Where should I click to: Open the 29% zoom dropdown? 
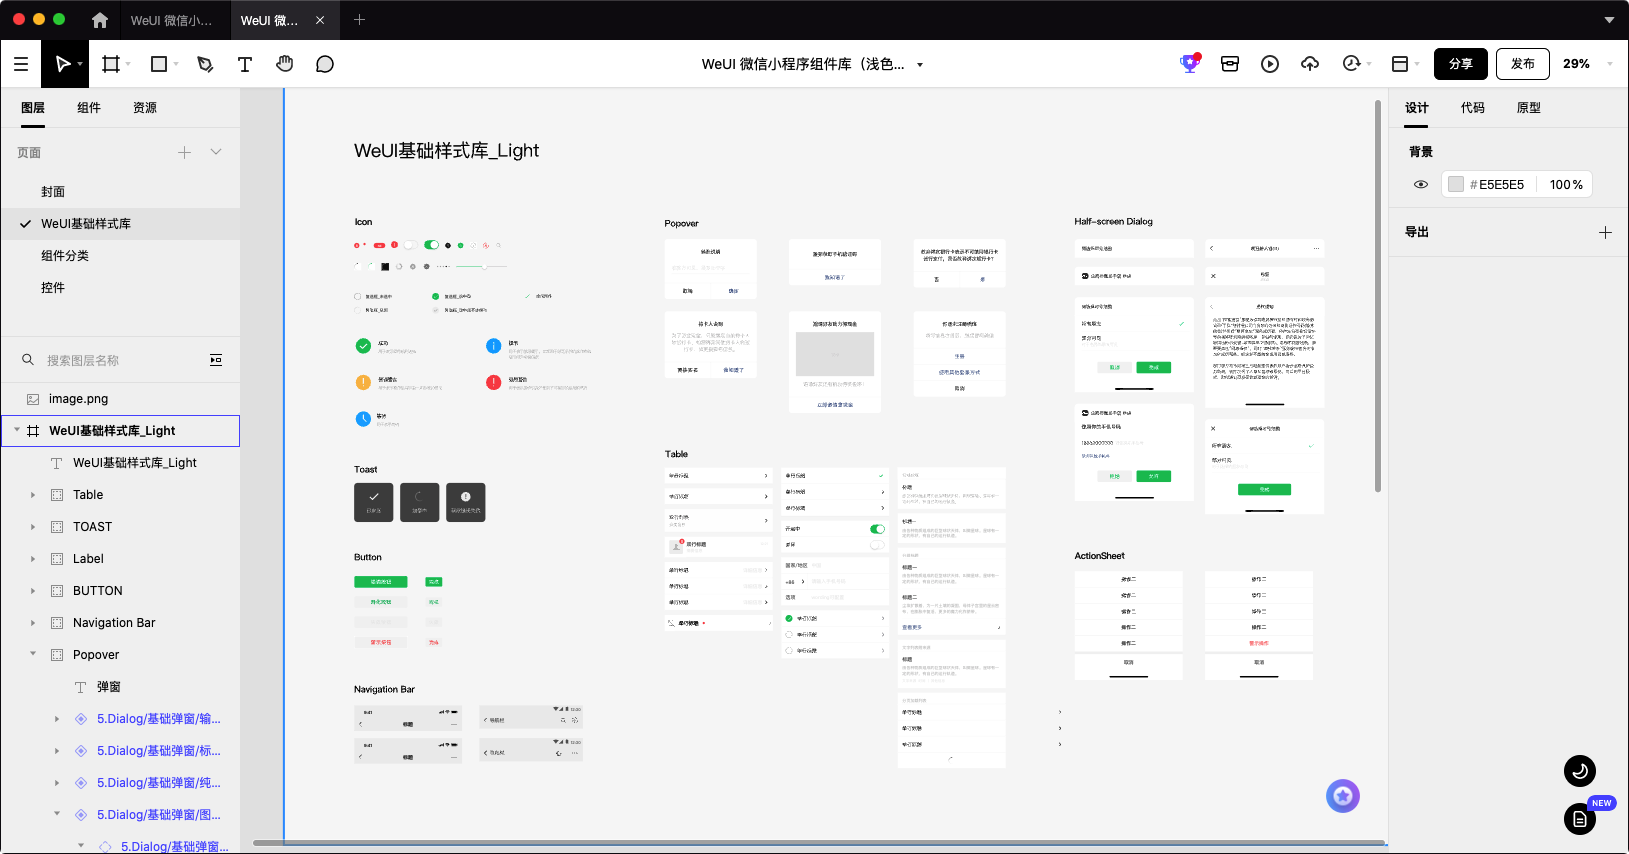coord(1587,64)
